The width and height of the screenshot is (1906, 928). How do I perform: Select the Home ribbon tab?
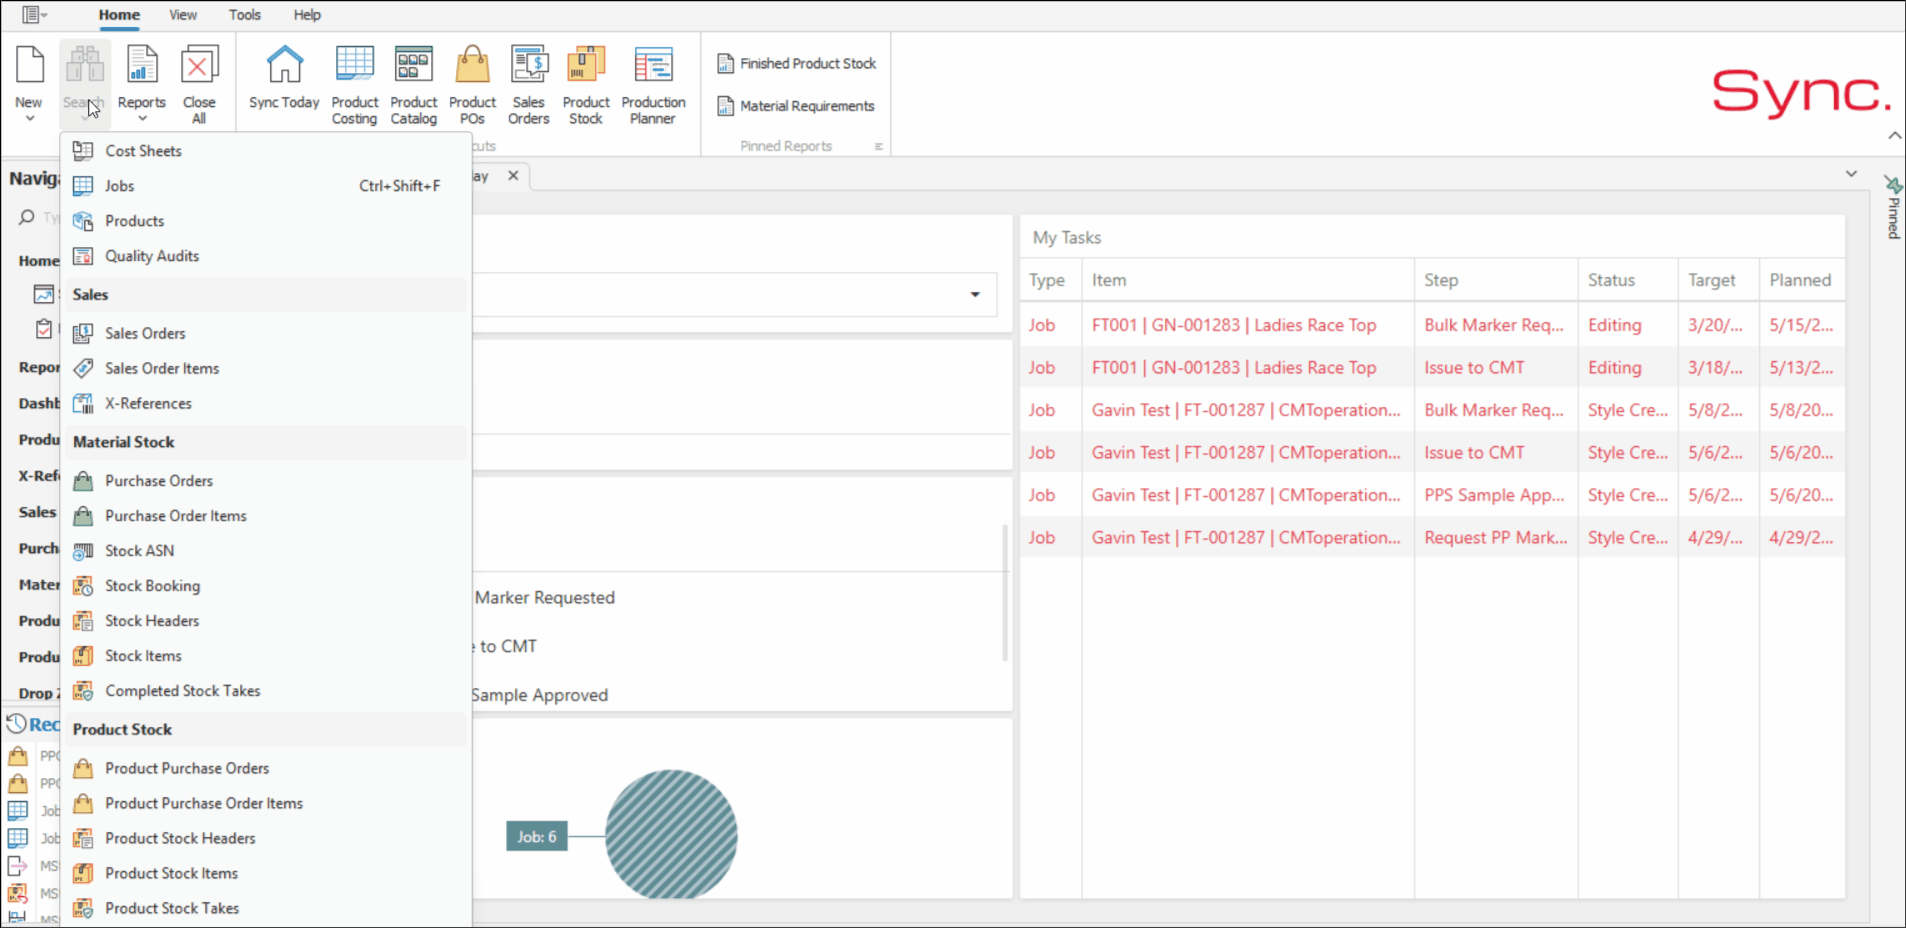click(x=119, y=15)
